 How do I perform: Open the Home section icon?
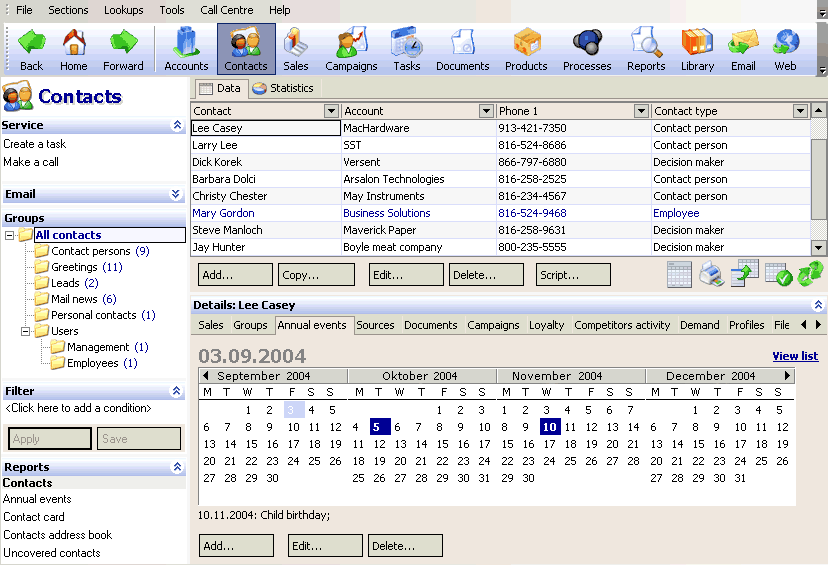[x=73, y=50]
